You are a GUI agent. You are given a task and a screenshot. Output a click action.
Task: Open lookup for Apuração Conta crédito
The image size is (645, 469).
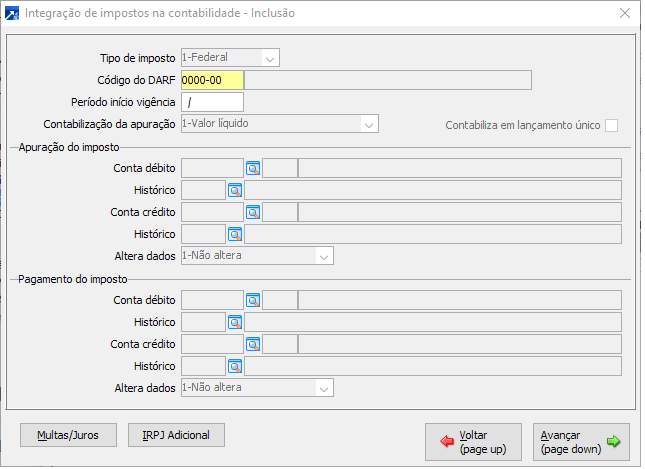coord(253,212)
